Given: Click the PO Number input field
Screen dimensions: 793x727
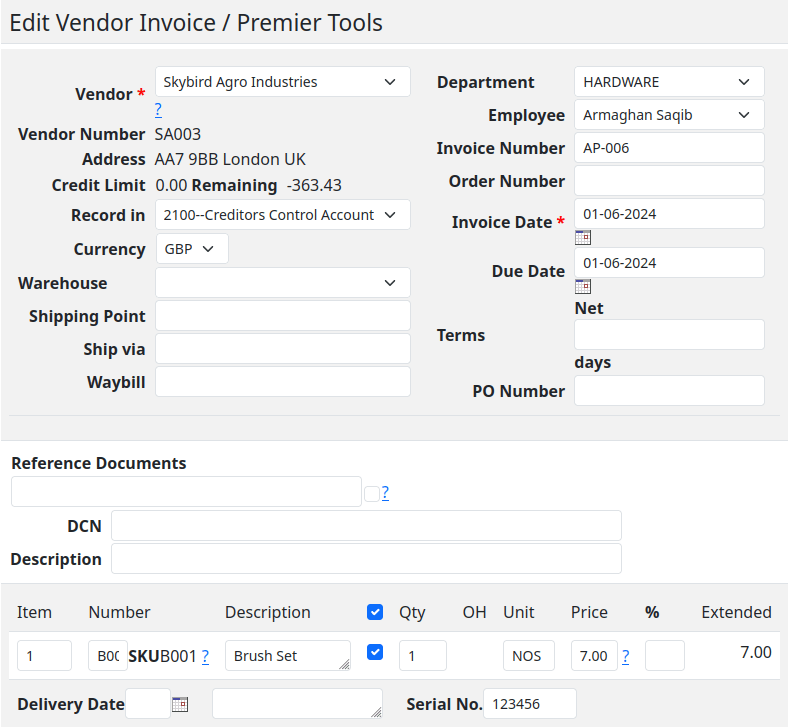Looking at the screenshot, I should pos(669,391).
